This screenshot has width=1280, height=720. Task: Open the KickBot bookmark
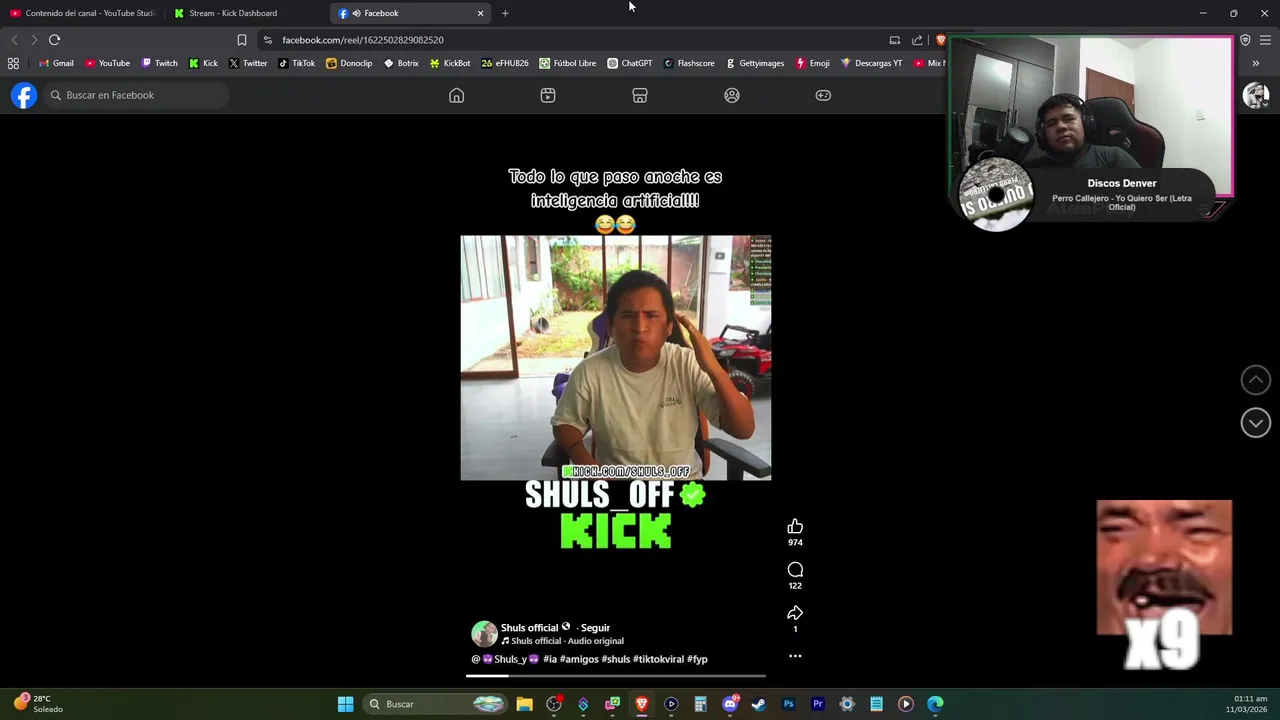(450, 63)
